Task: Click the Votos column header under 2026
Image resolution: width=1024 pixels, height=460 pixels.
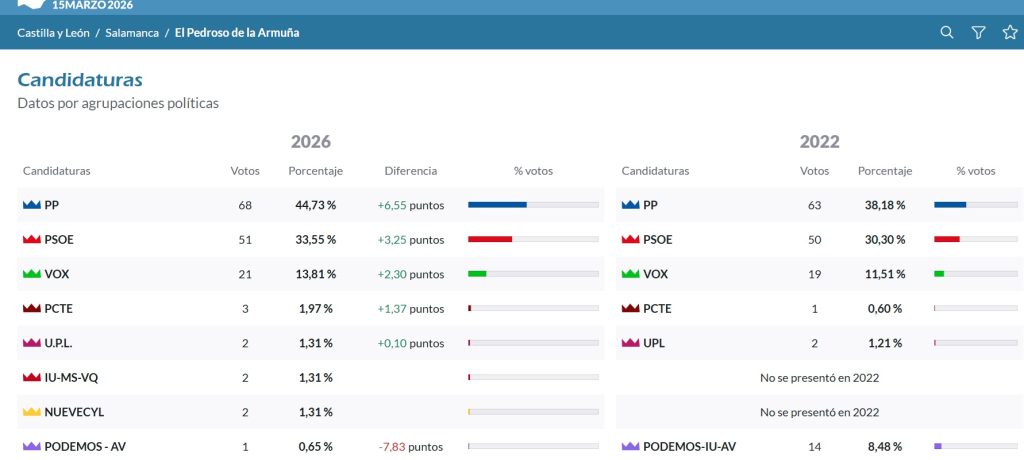Action: point(245,171)
